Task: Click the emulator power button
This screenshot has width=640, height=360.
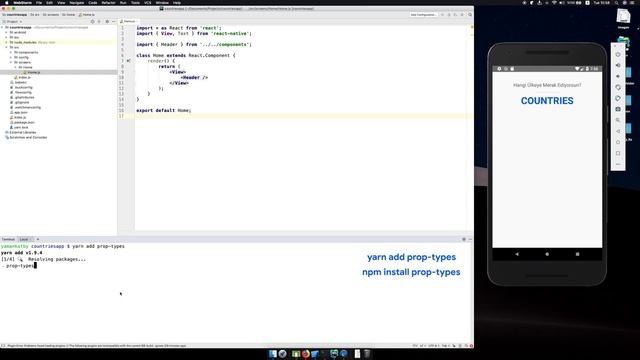Action: pos(618,54)
